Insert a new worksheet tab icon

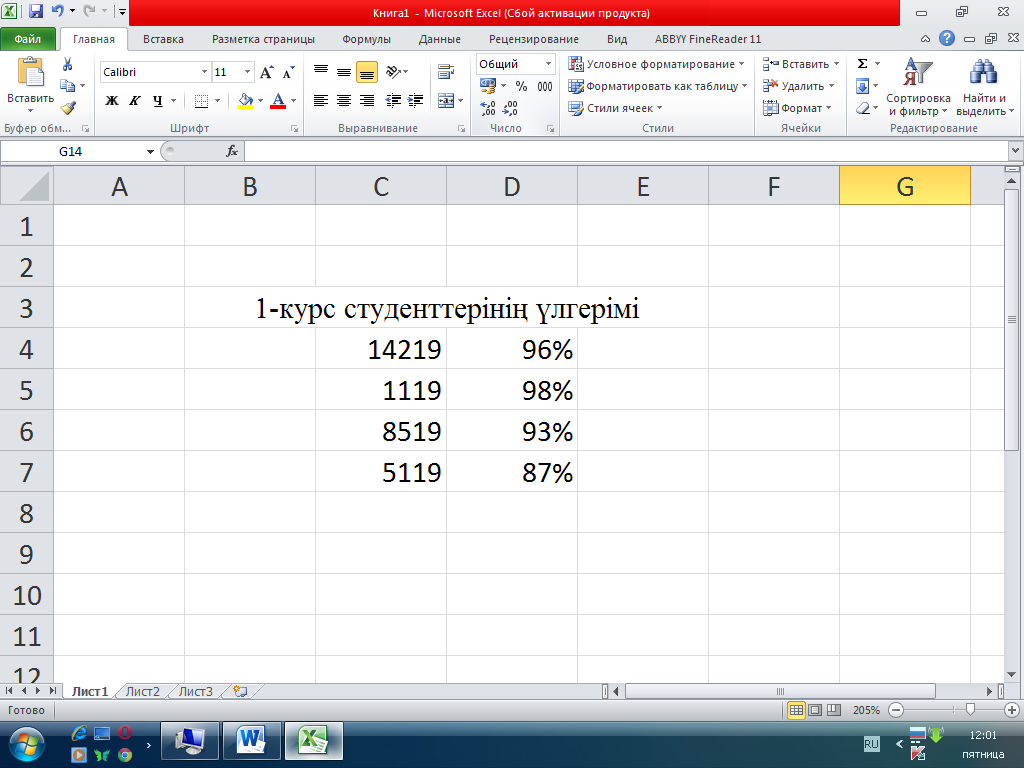pos(240,691)
